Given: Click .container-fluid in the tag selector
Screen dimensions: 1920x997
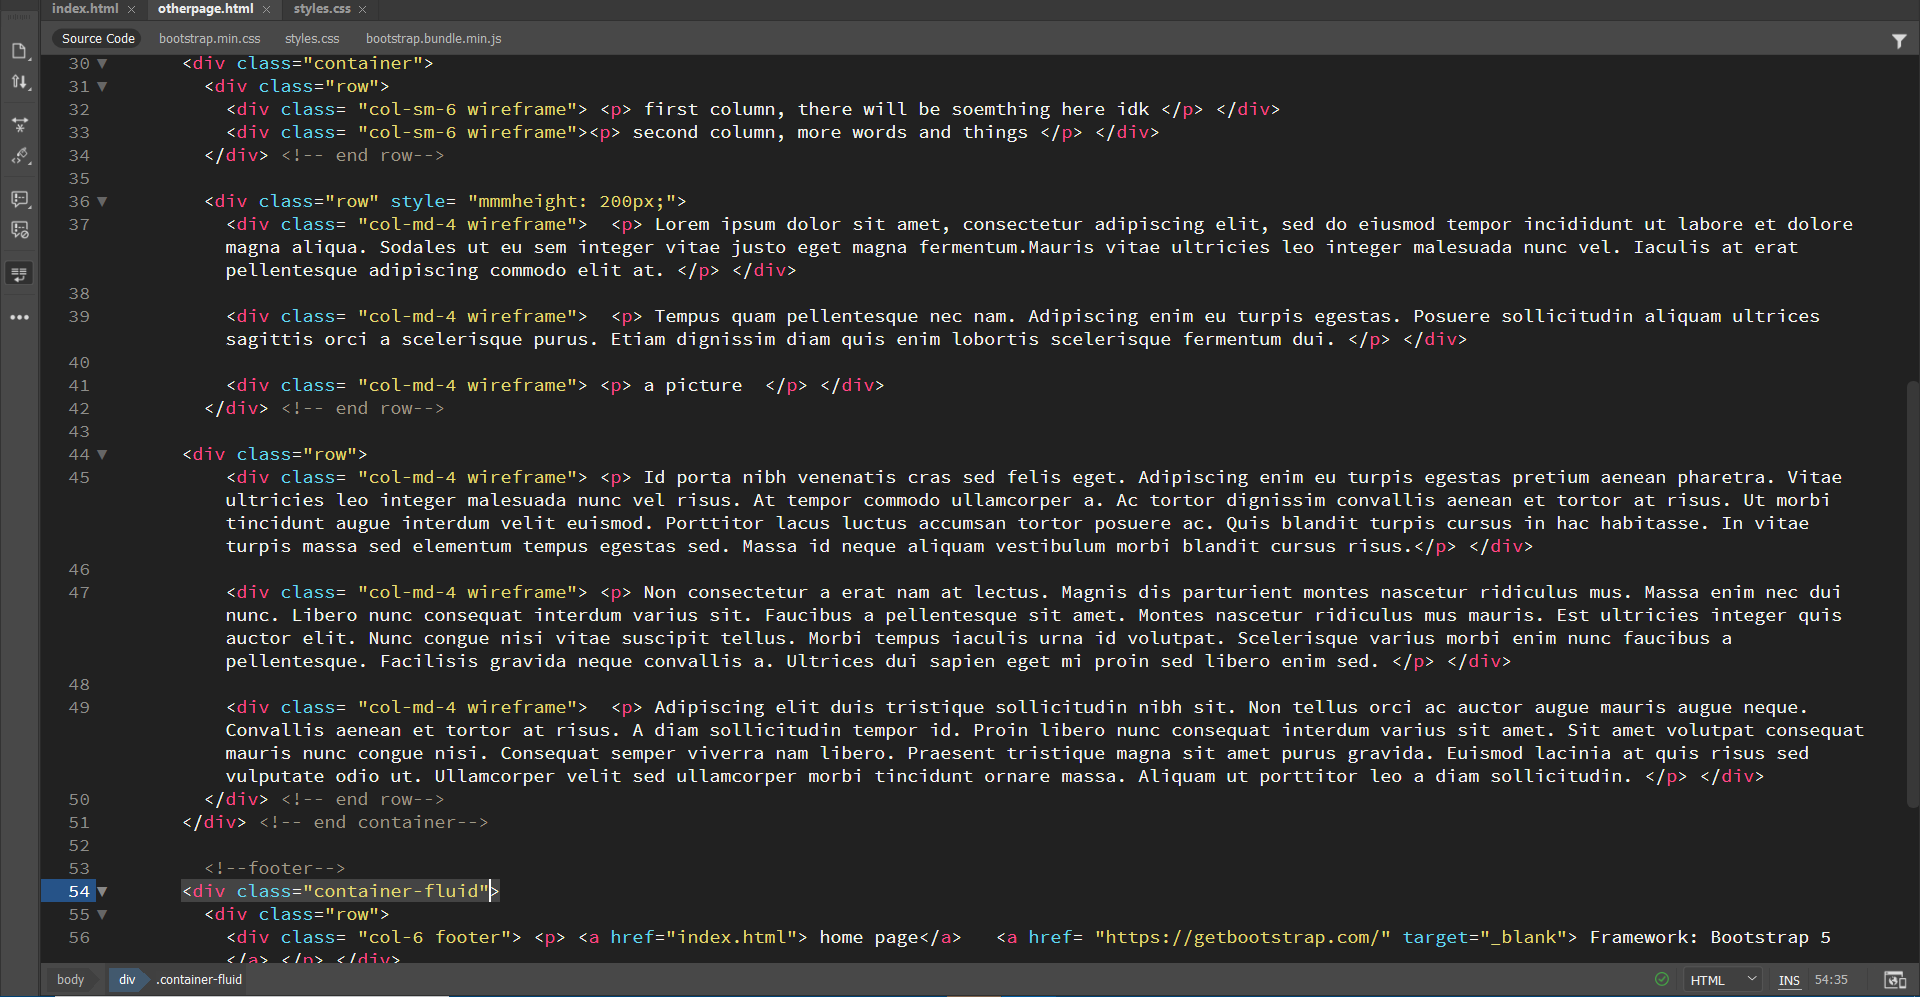Looking at the screenshot, I should point(199,980).
